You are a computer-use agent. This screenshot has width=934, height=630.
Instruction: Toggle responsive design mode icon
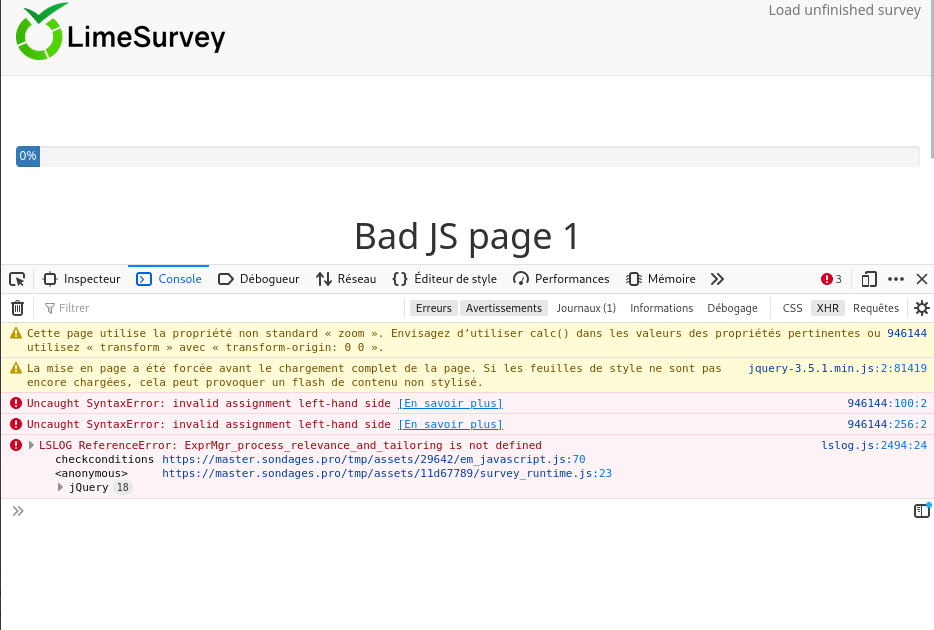click(869, 279)
